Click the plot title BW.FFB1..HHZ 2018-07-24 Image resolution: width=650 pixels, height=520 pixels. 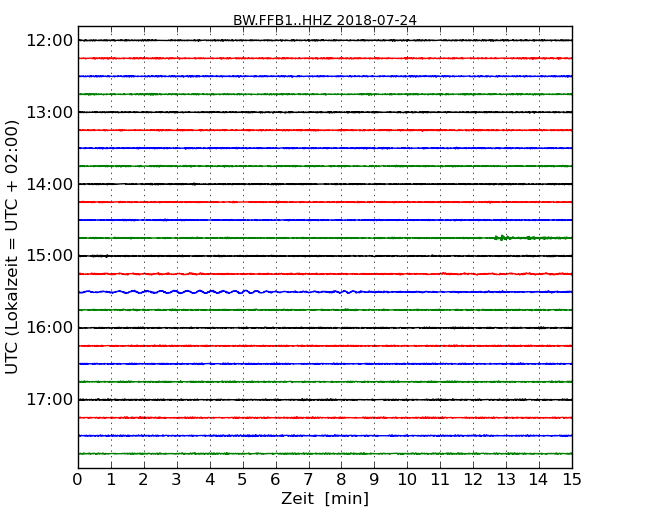[325, 20]
